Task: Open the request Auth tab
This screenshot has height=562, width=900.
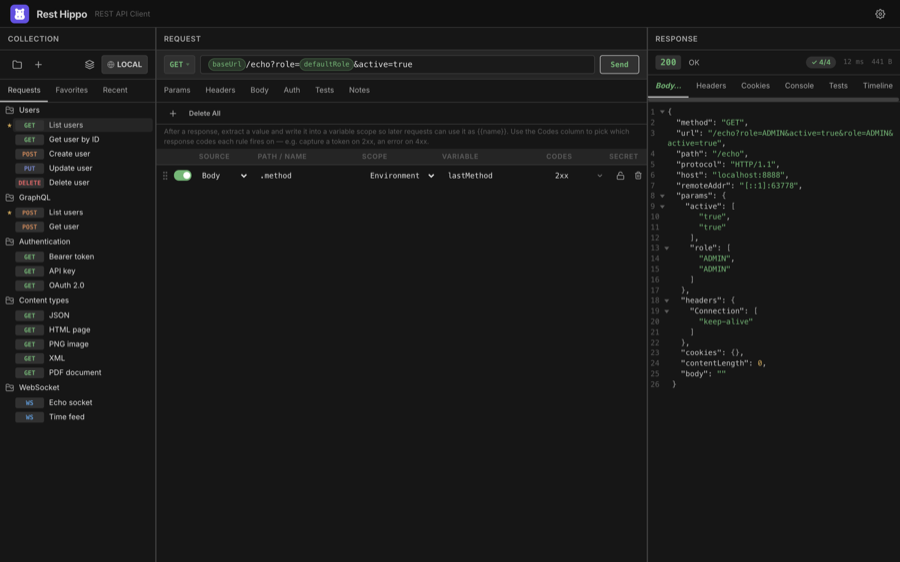Action: (x=292, y=90)
